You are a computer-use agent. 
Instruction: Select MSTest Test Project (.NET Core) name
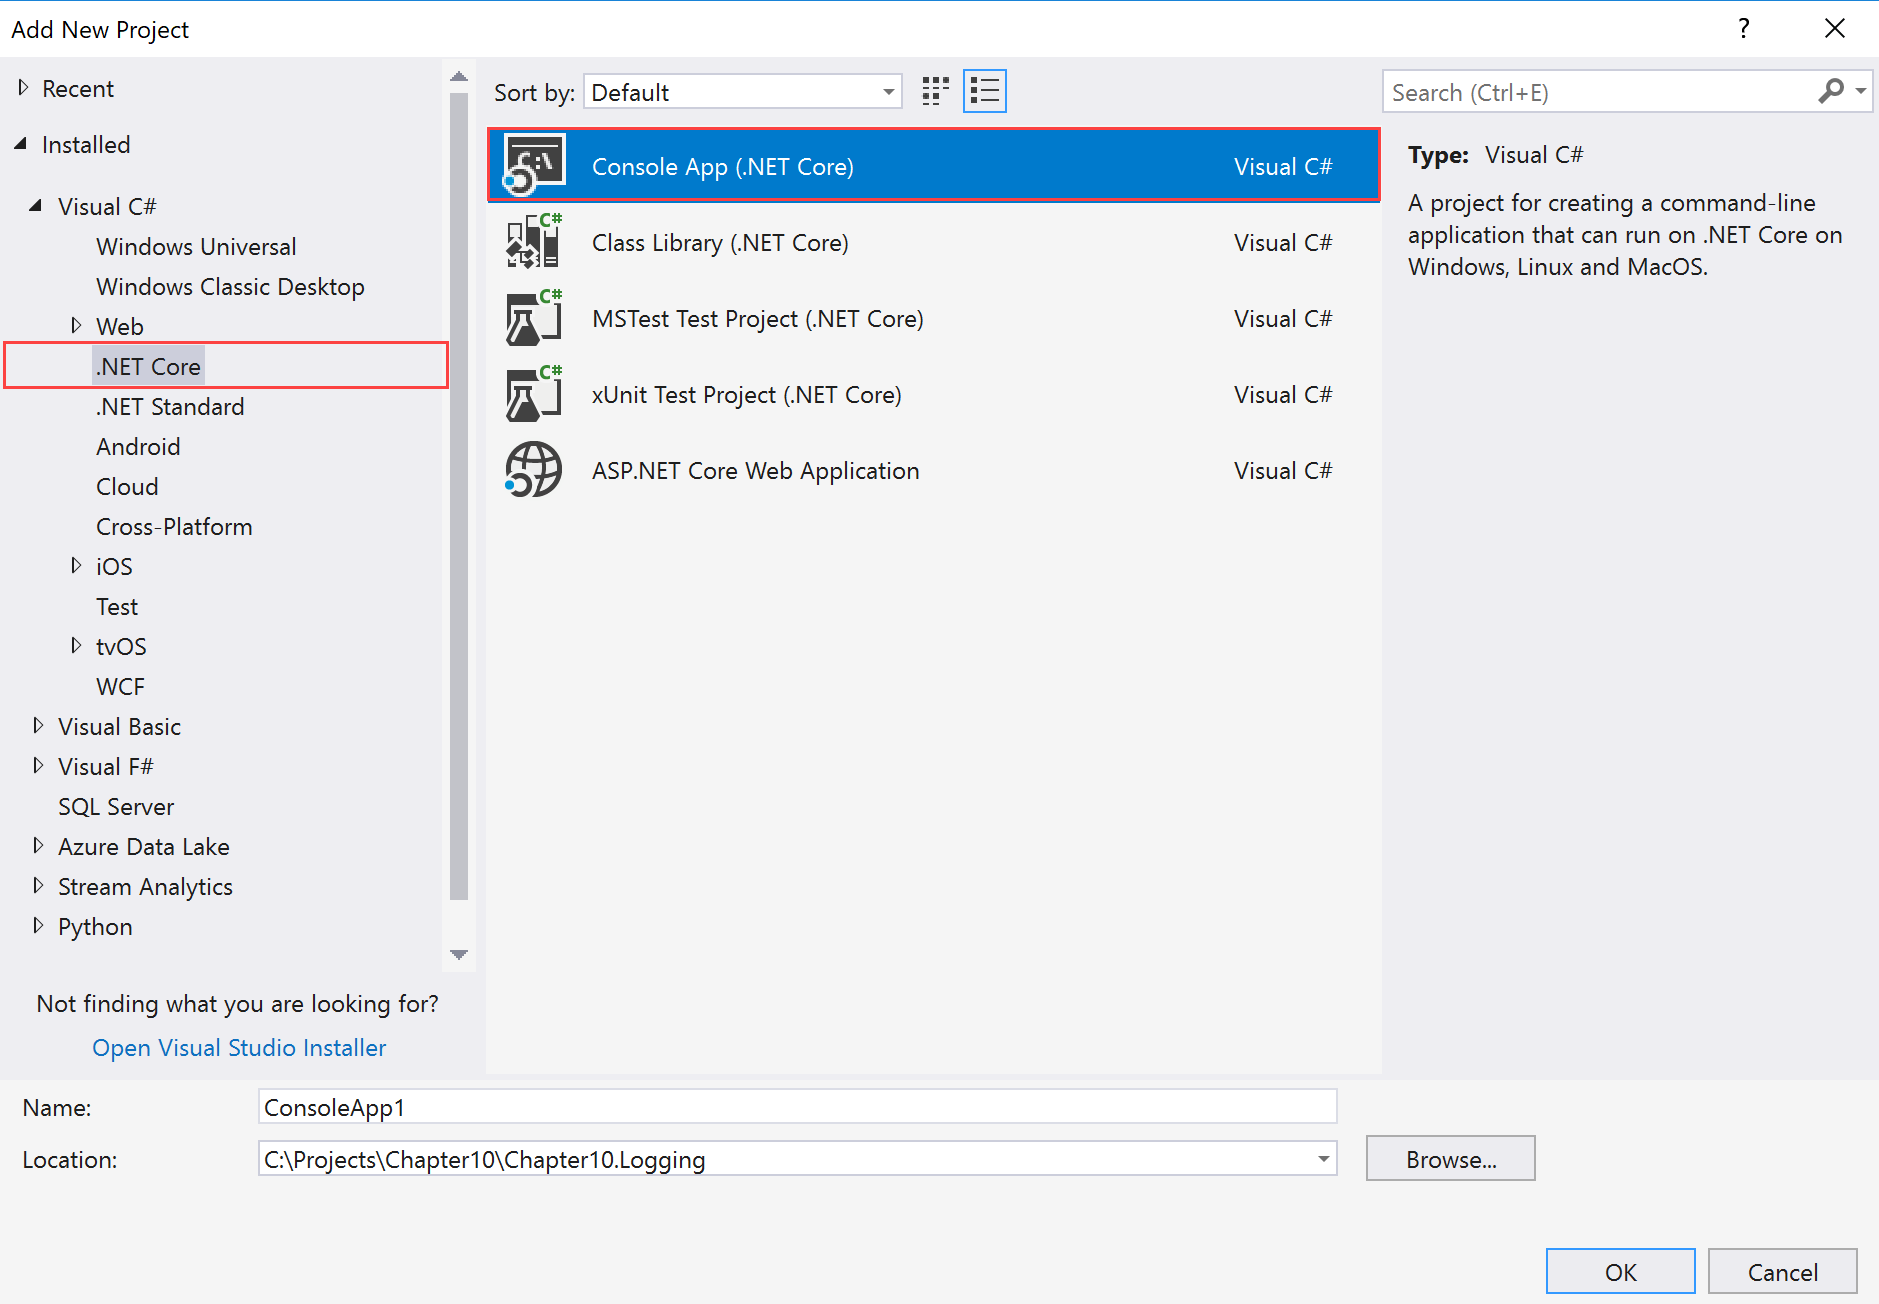point(758,318)
